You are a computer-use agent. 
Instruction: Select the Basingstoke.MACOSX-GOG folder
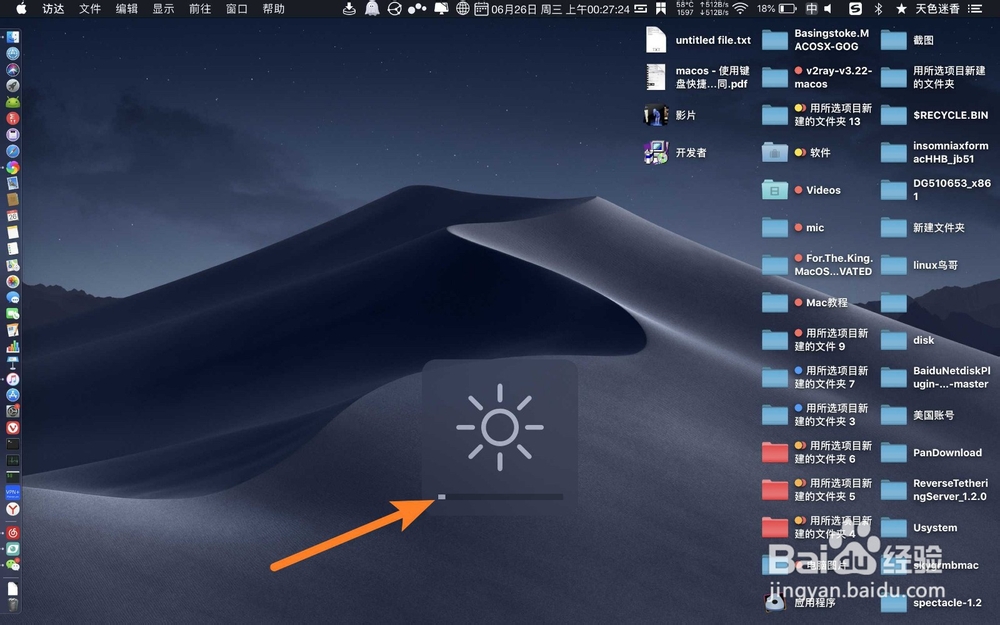coord(775,40)
